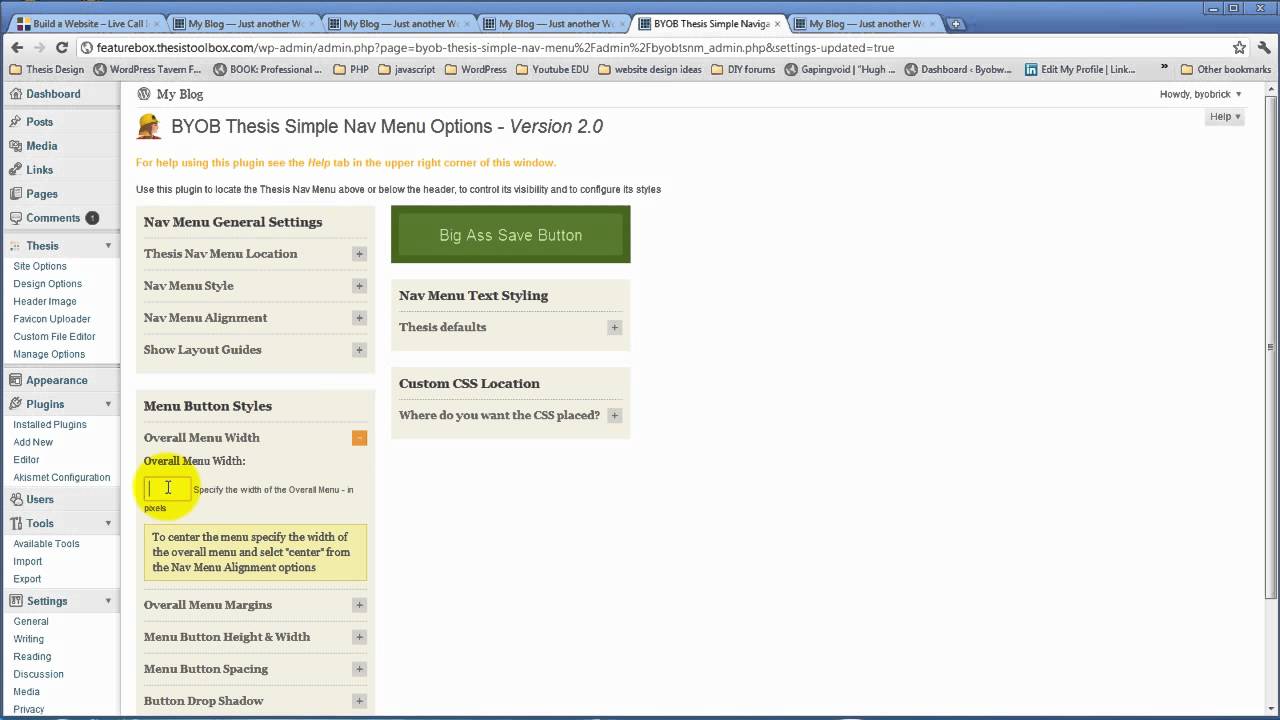Expand the Nav Menu Alignment section

pos(359,318)
